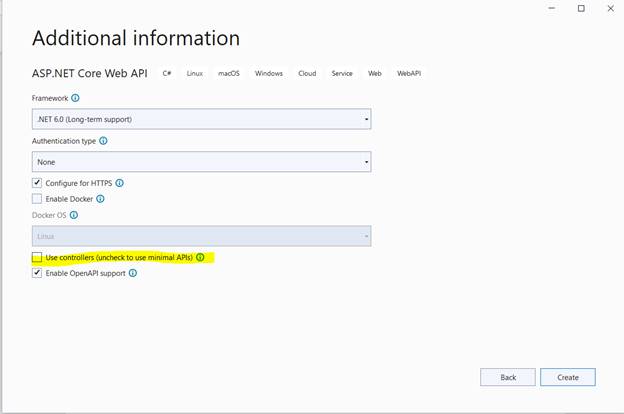The height and width of the screenshot is (414, 624).
Task: Click the Configure for HTTPS info icon
Action: pos(119,183)
